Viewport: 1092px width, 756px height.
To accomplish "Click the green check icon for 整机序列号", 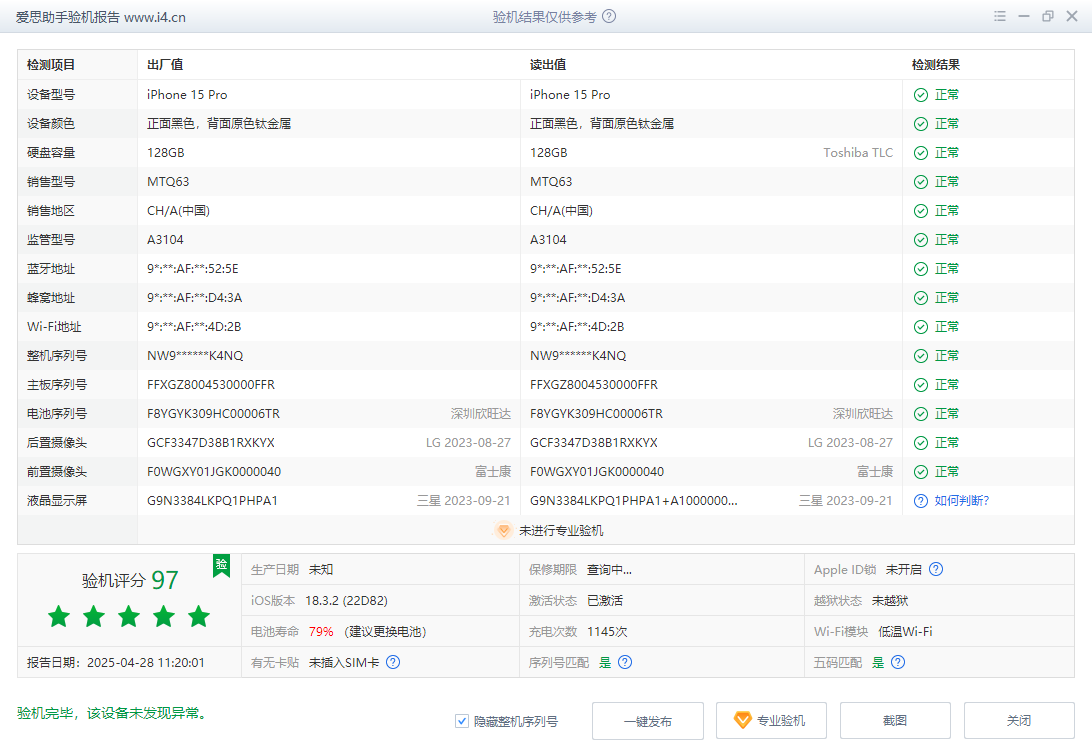I will coord(921,356).
